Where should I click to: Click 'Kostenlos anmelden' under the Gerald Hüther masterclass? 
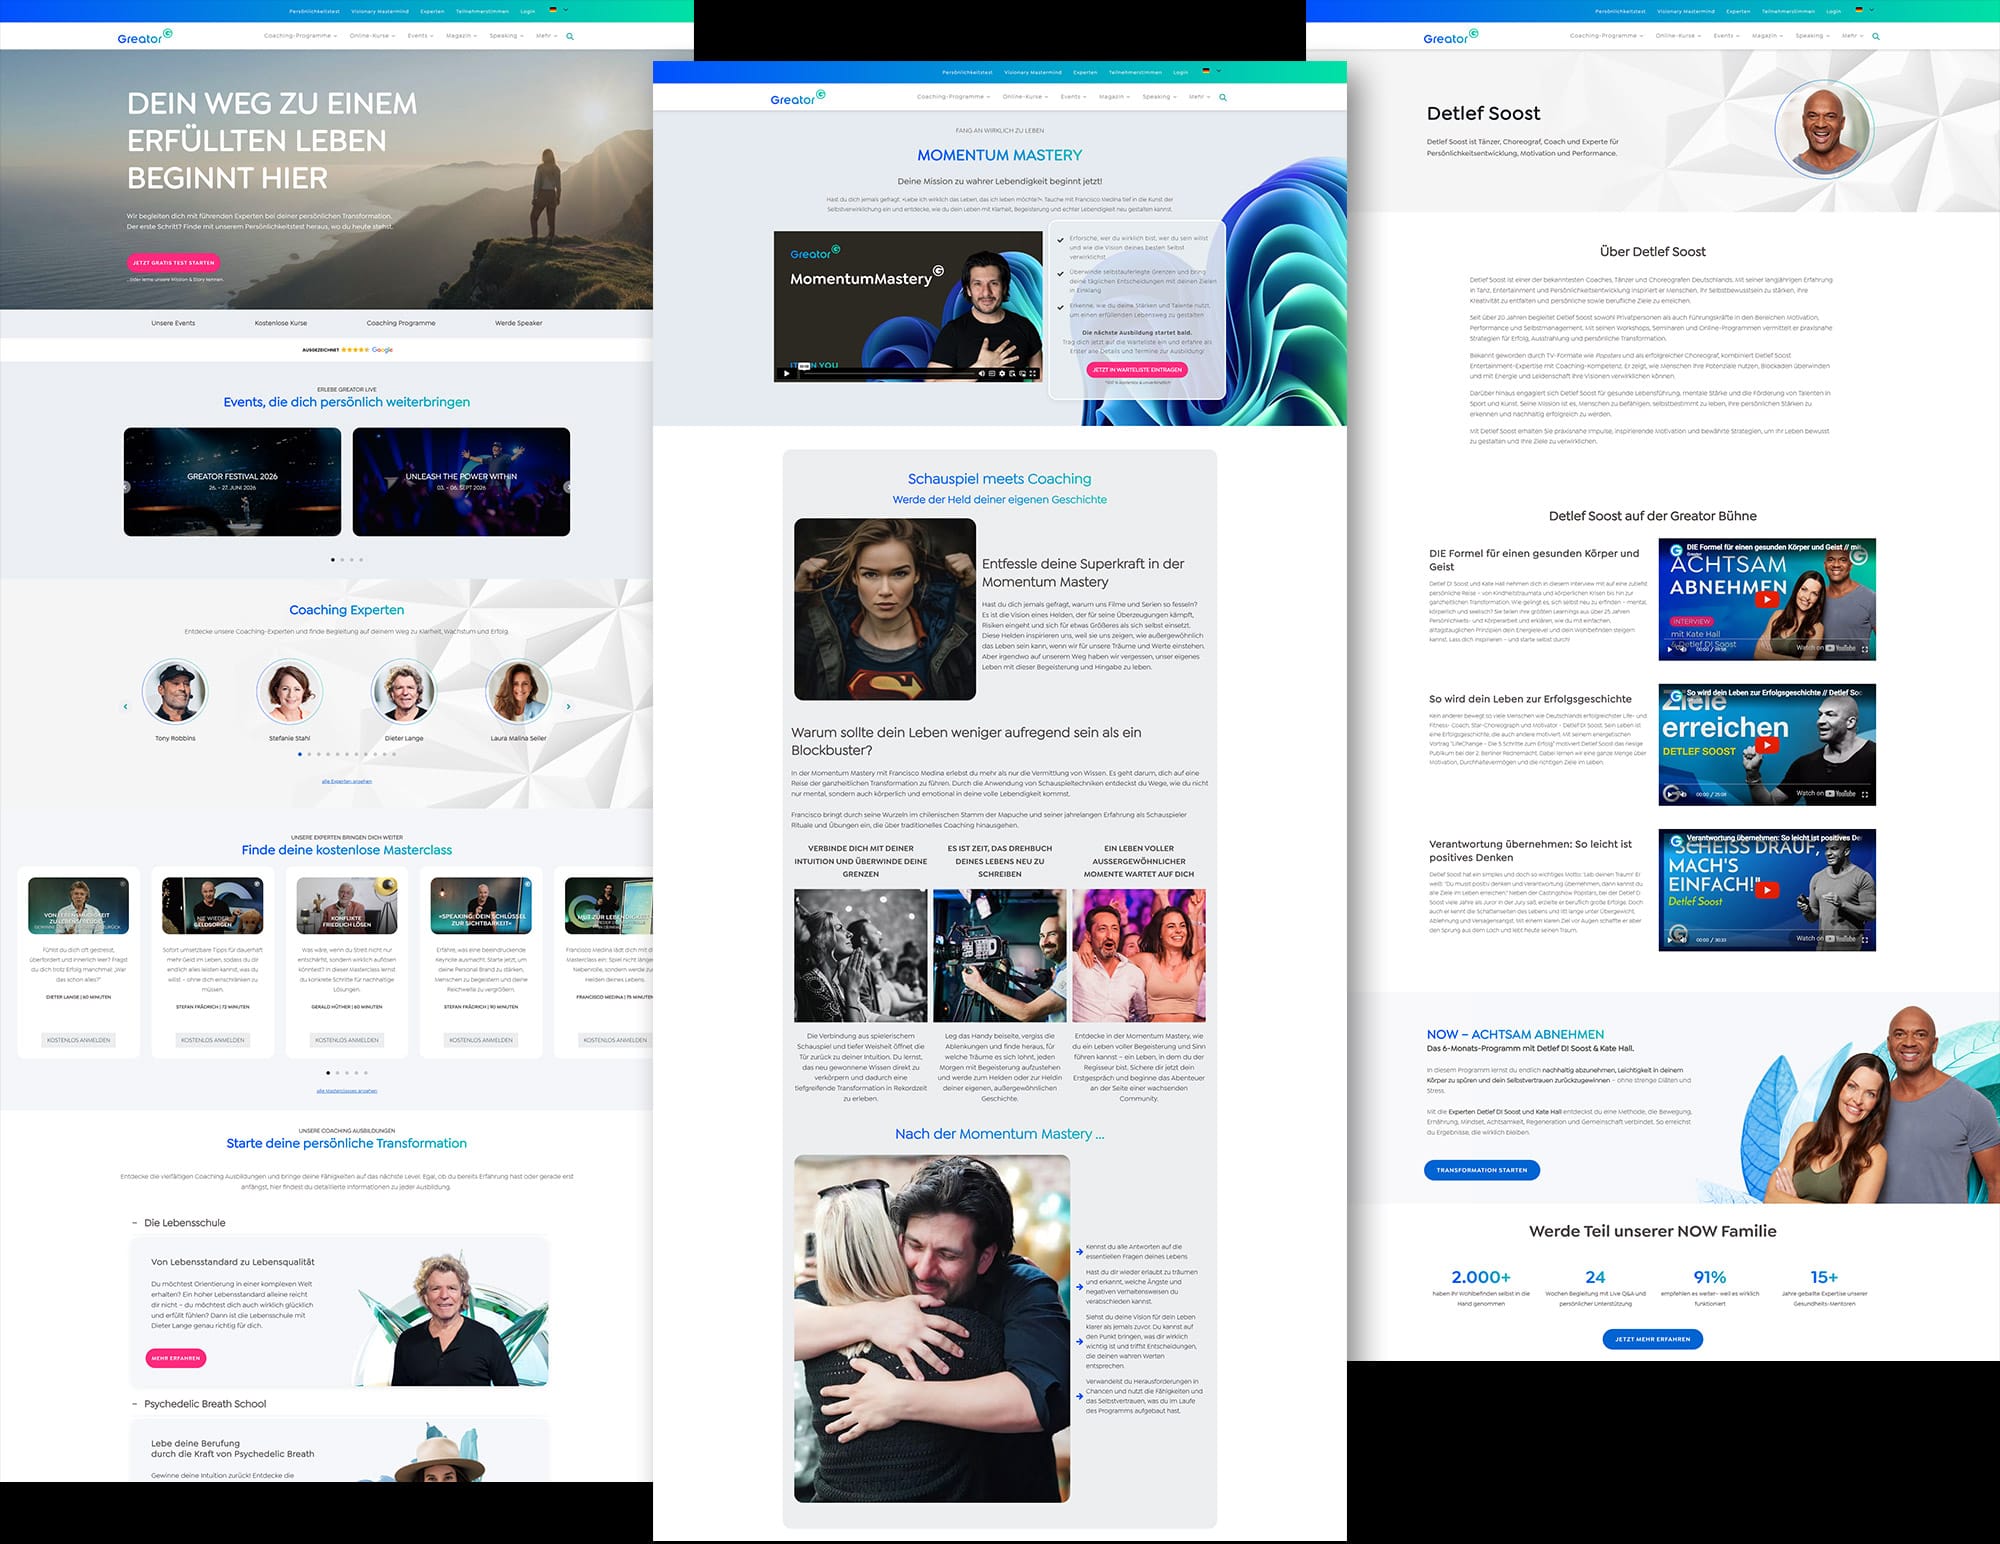coord(347,1040)
